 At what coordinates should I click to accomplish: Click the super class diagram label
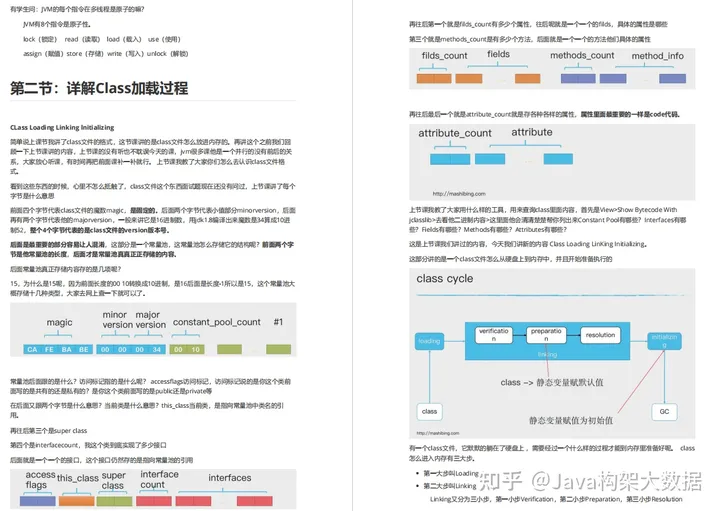pyautogui.click(x=113, y=480)
